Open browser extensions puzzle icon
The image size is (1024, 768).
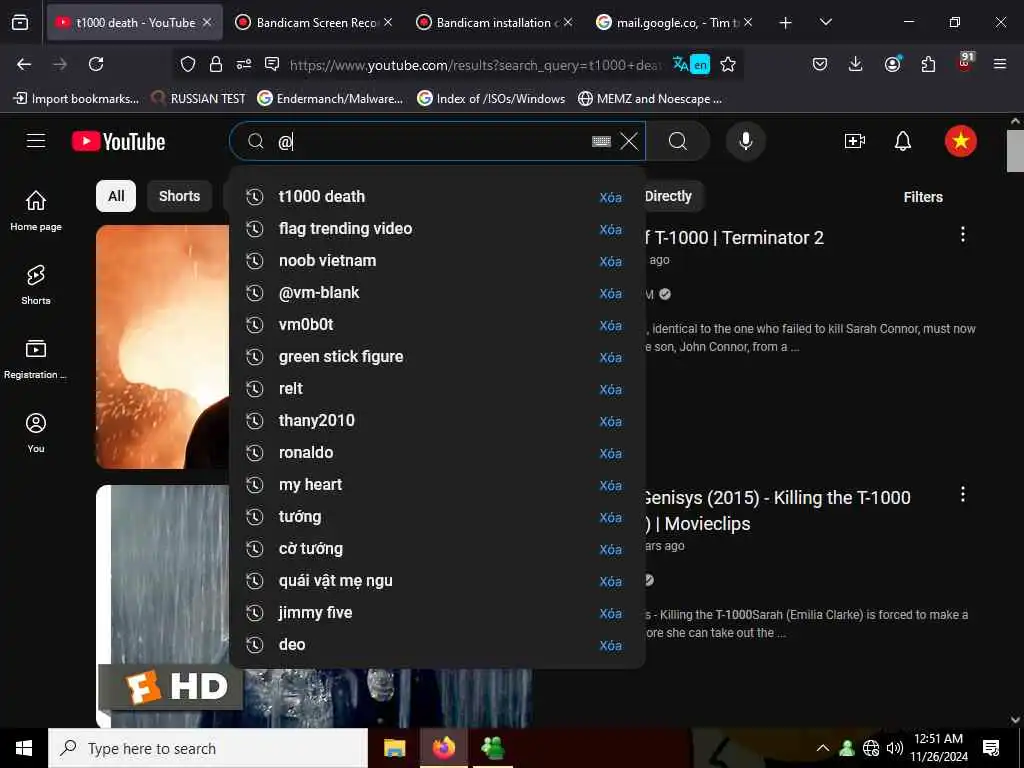[x=928, y=64]
